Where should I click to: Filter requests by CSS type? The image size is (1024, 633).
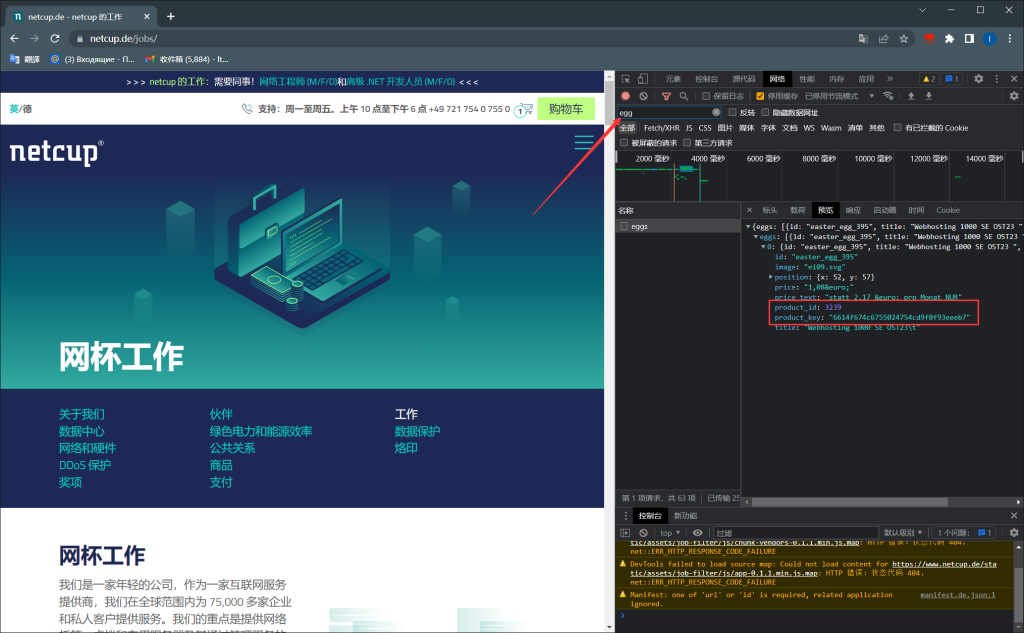(x=705, y=128)
